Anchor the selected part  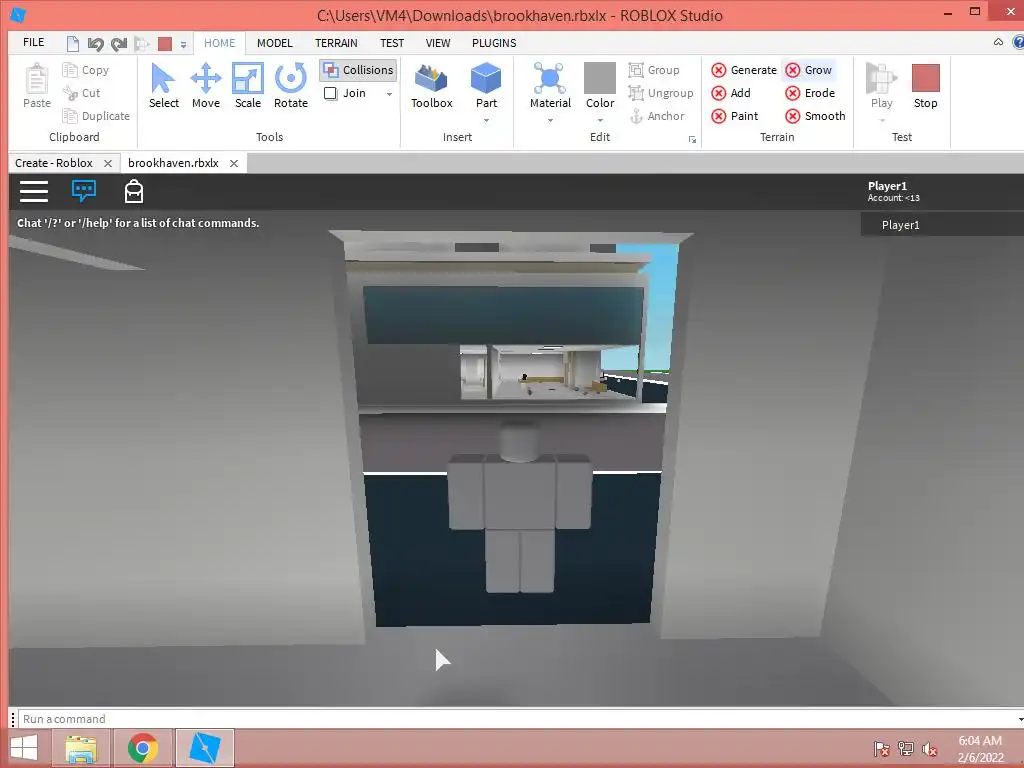[657, 116]
